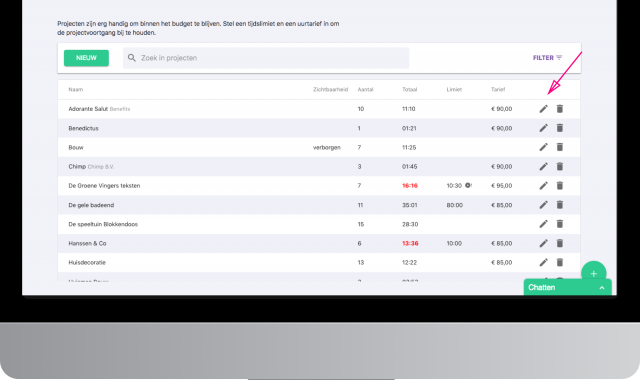The image size is (640, 380).
Task: Click the Limiet column header
Action: click(x=454, y=89)
